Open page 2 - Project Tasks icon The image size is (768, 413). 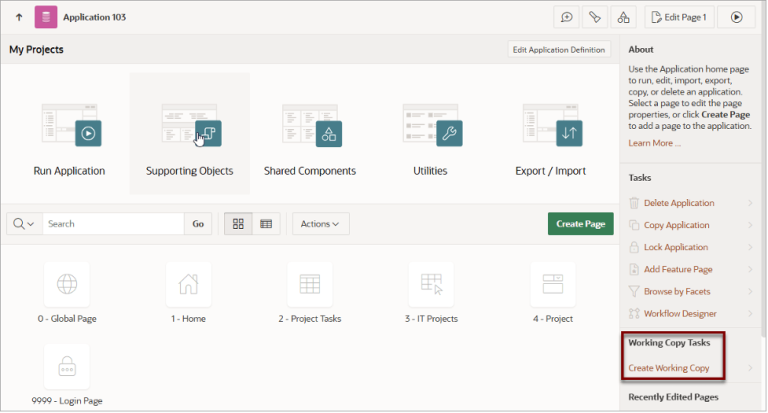click(310, 284)
